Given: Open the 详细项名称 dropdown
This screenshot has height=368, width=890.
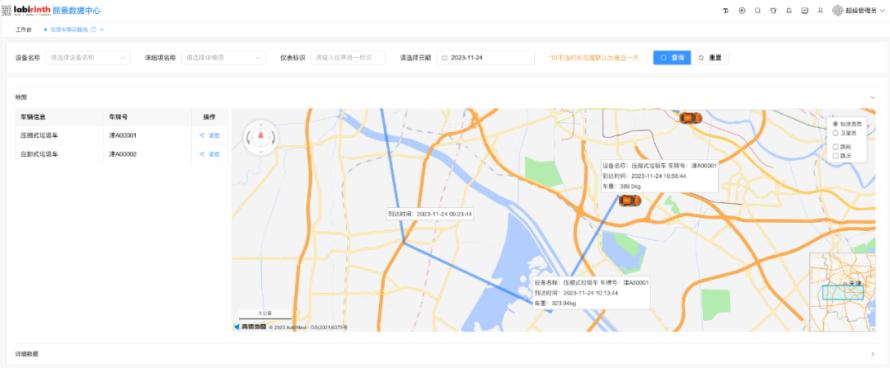Looking at the screenshot, I should tap(224, 57).
